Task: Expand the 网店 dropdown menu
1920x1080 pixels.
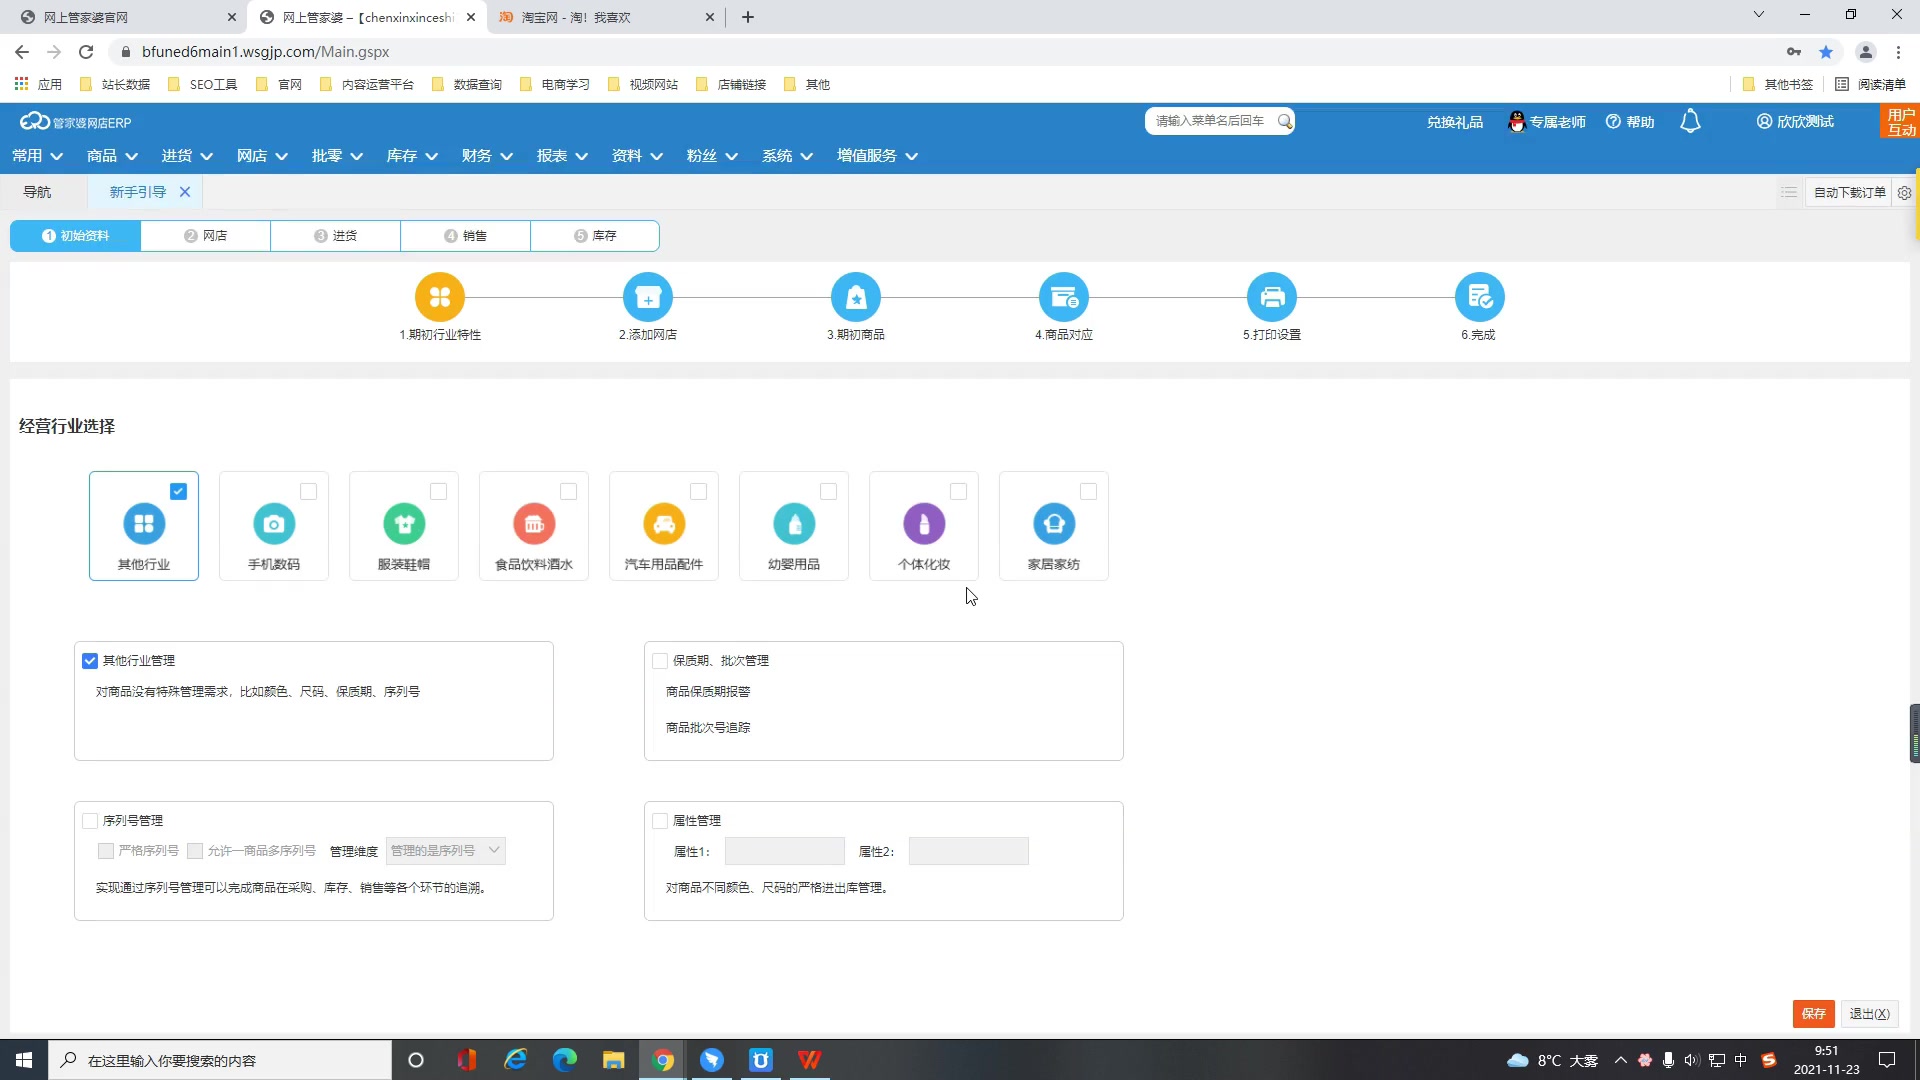Action: point(262,156)
